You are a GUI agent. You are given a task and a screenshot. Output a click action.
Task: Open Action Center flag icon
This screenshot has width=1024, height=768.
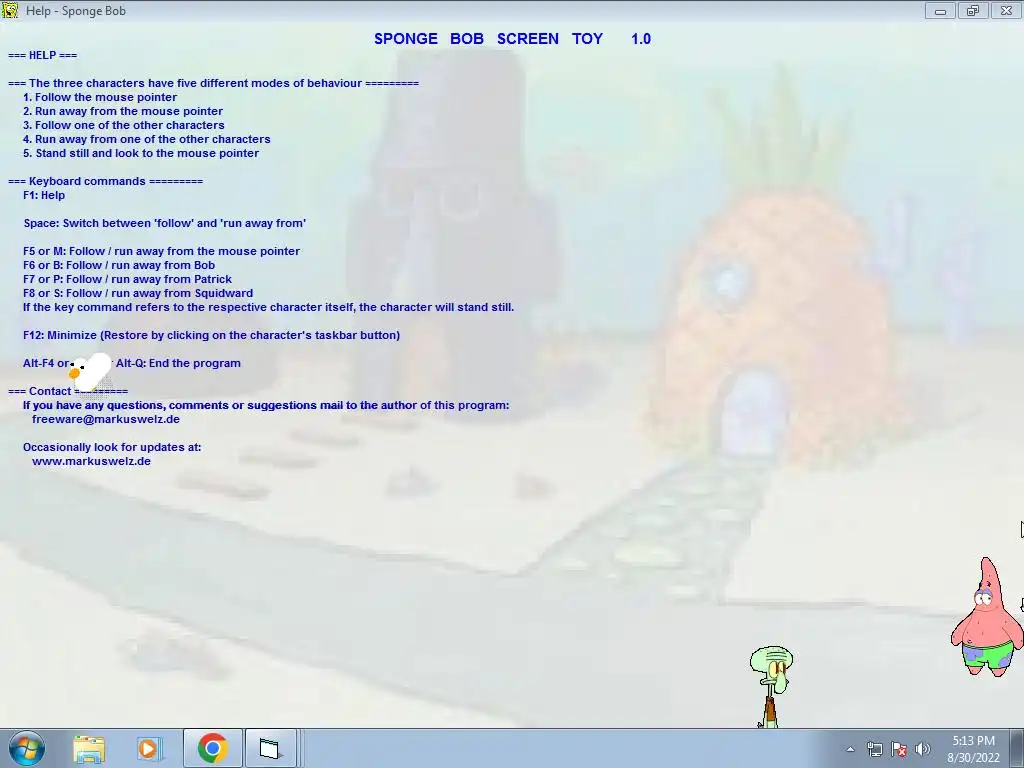pyautogui.click(x=899, y=749)
